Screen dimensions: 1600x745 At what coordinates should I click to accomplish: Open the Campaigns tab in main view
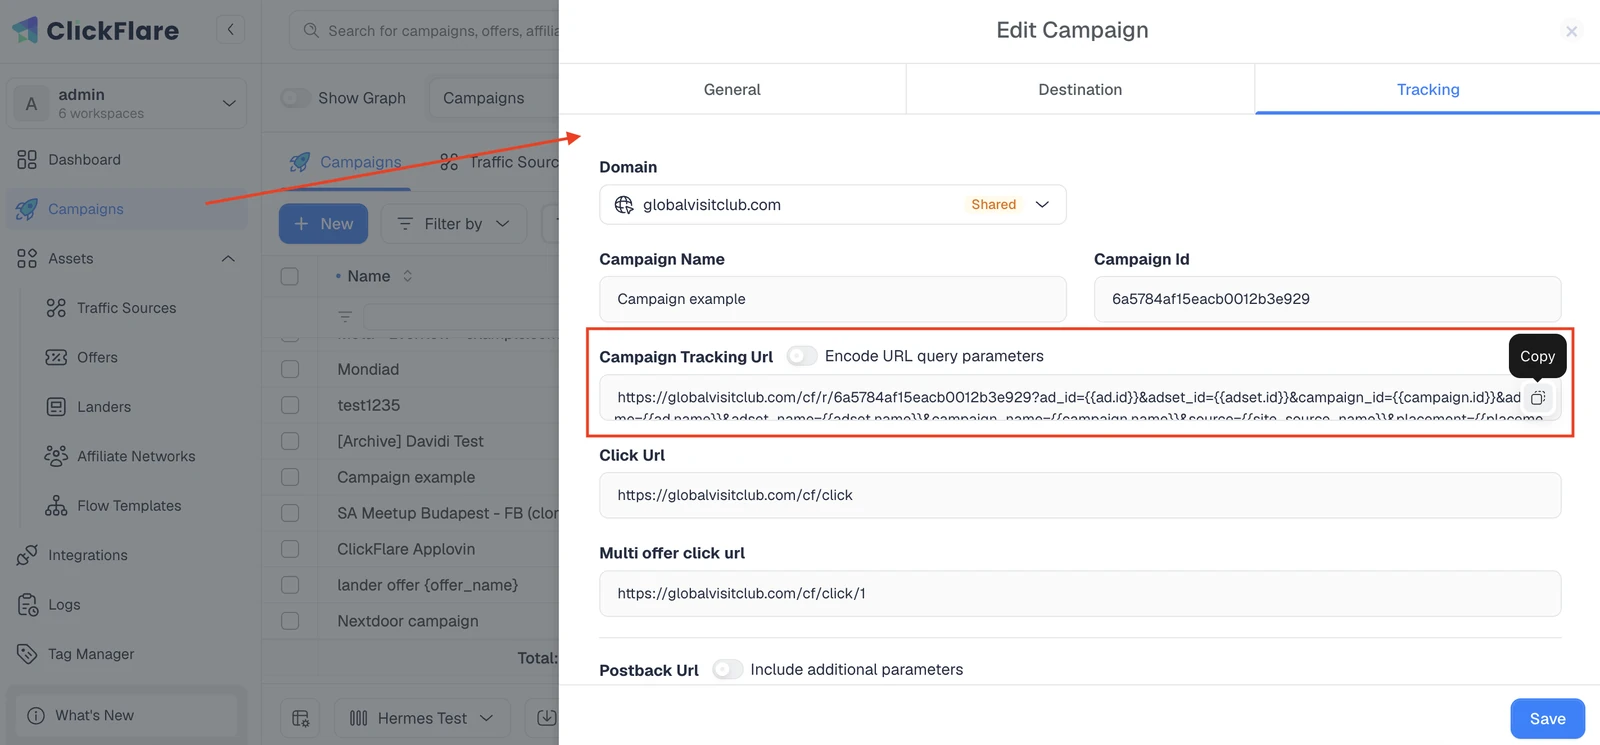pos(345,162)
